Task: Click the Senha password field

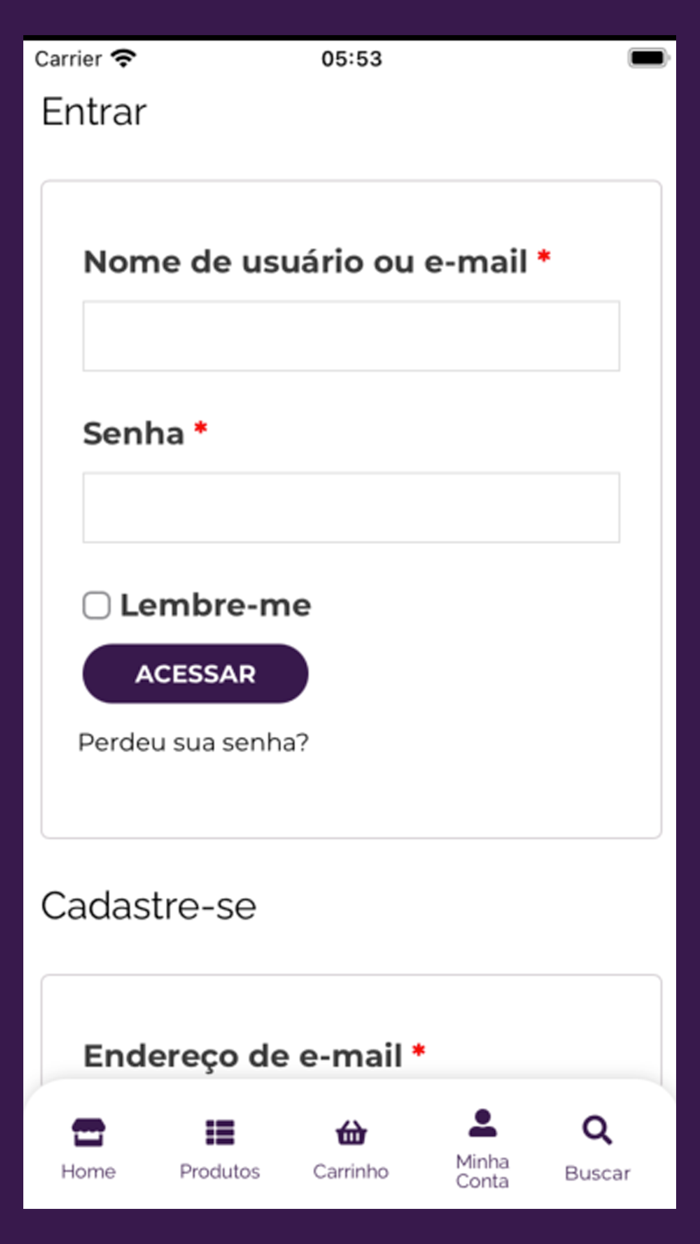Action: 351,507
